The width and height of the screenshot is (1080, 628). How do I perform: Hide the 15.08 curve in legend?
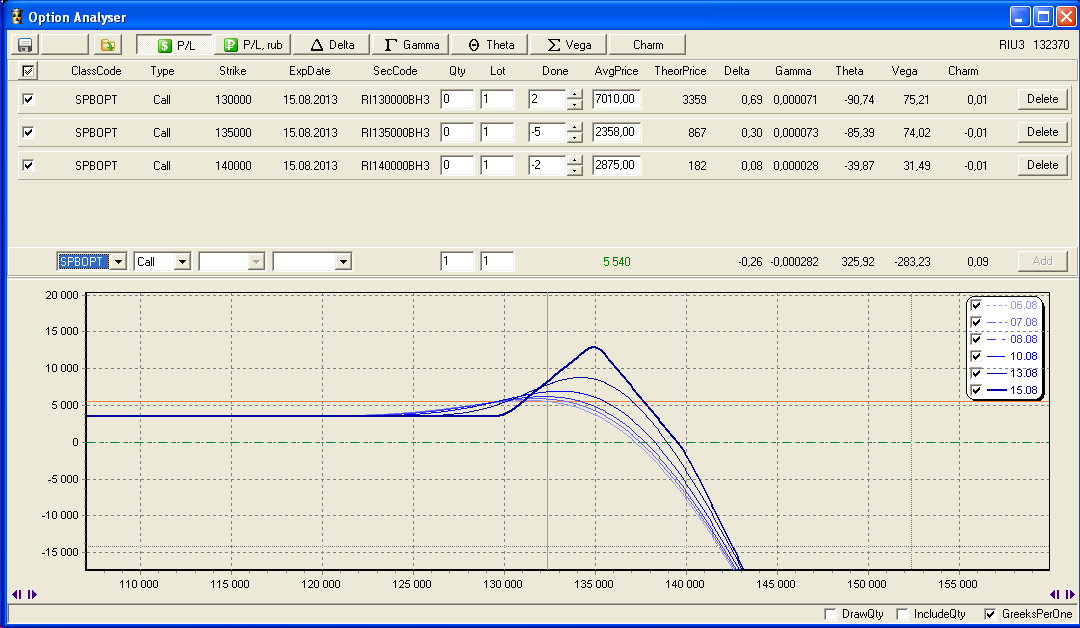tap(976, 390)
